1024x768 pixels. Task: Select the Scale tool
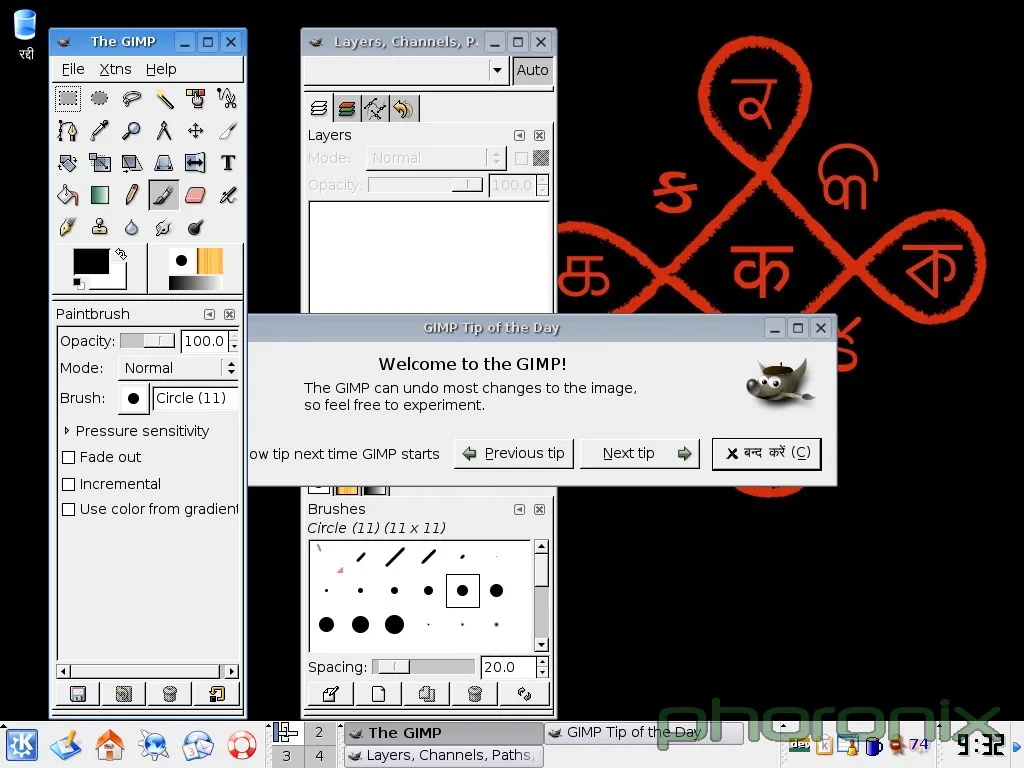click(99, 163)
